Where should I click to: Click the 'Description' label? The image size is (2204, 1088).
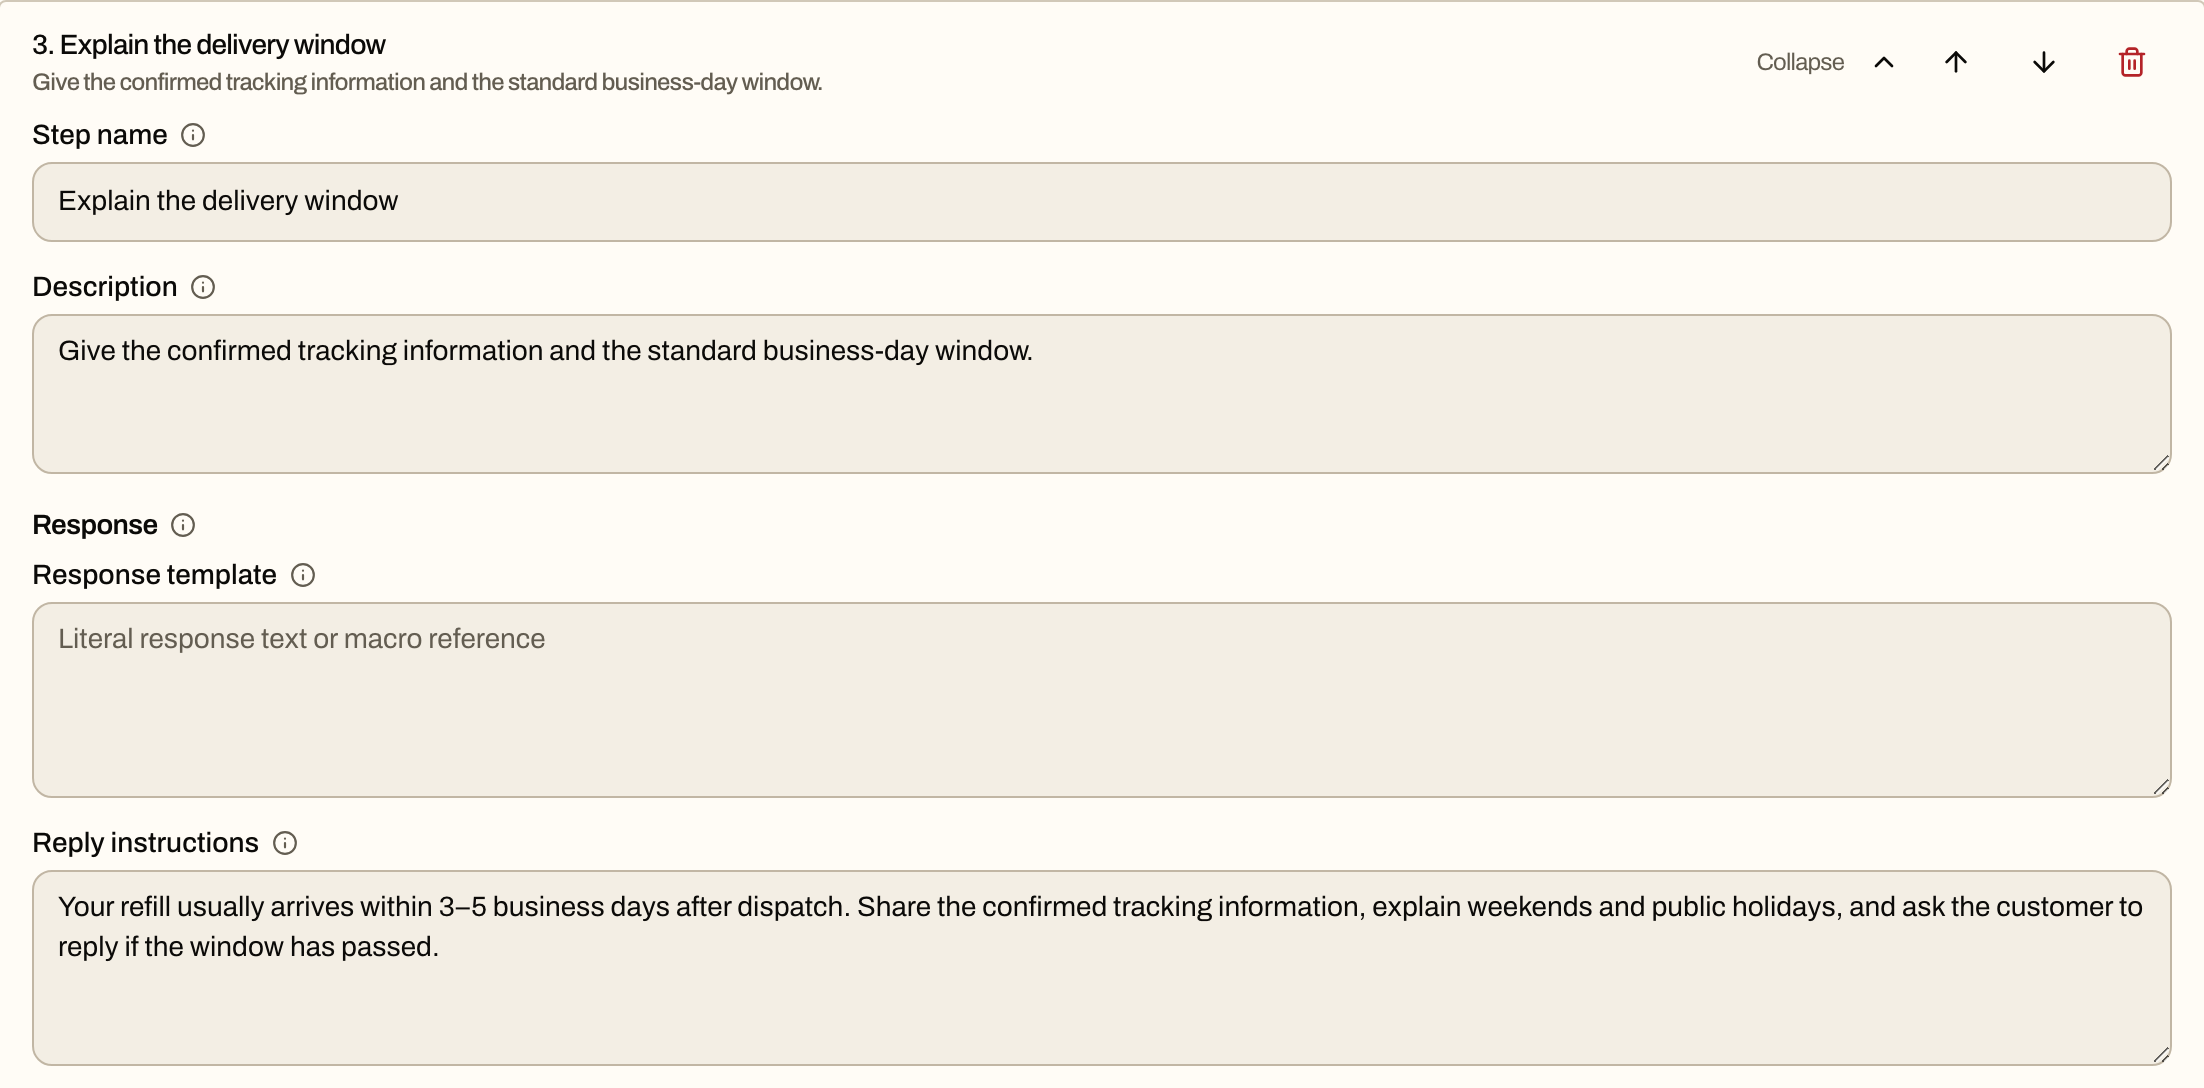click(x=105, y=287)
